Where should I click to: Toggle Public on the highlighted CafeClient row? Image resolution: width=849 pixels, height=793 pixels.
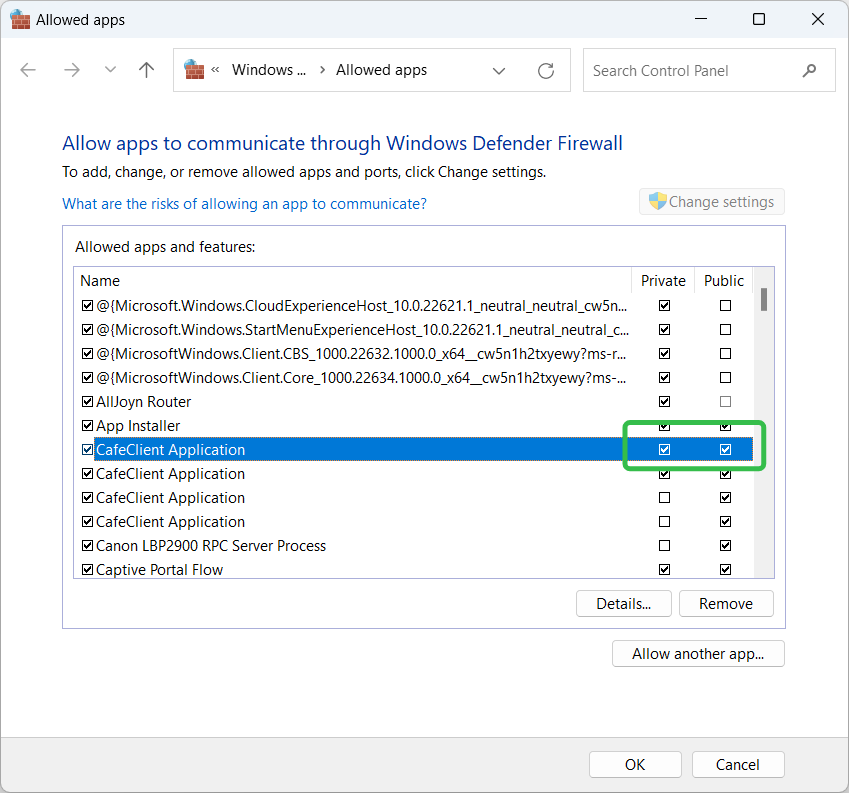pyautogui.click(x=726, y=449)
